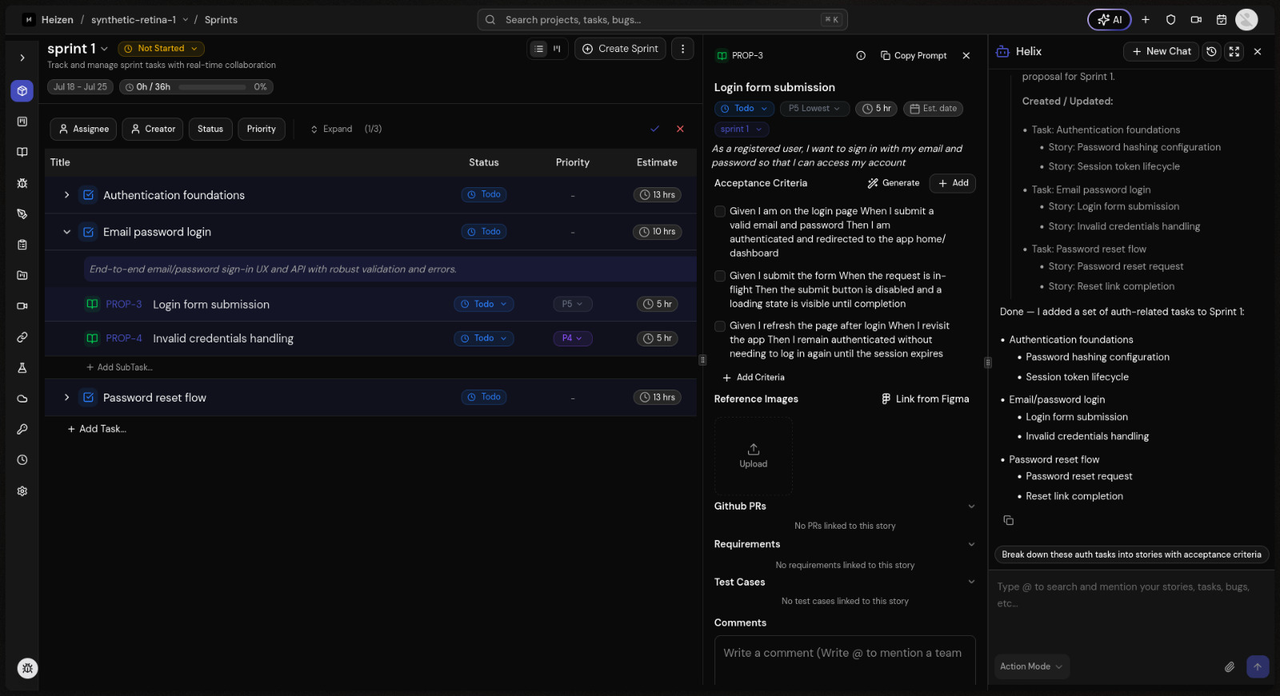Open the shield icon in top bar
The height and width of the screenshot is (696, 1280).
[x=1171, y=19]
